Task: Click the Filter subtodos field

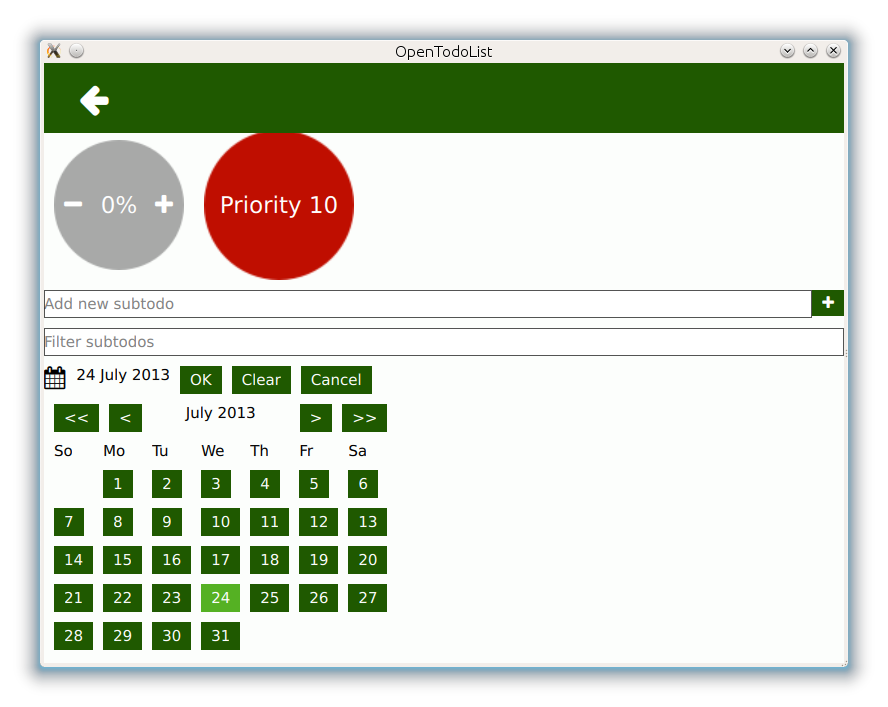Action: click(x=444, y=342)
